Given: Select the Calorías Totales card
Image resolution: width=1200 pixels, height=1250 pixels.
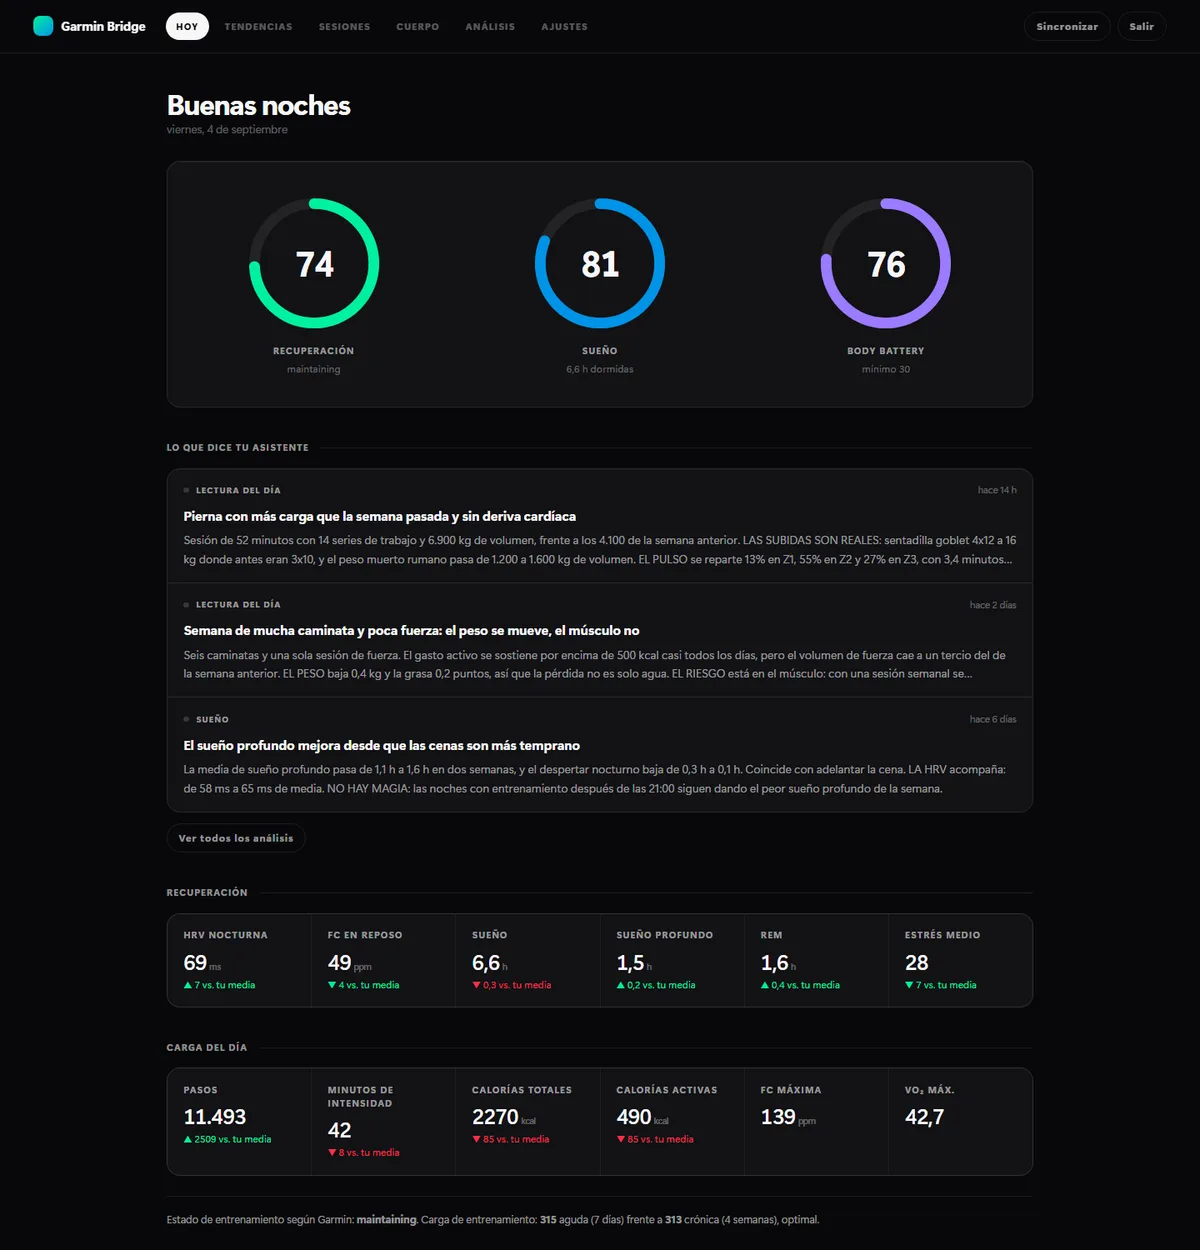Looking at the screenshot, I should (528, 1122).
